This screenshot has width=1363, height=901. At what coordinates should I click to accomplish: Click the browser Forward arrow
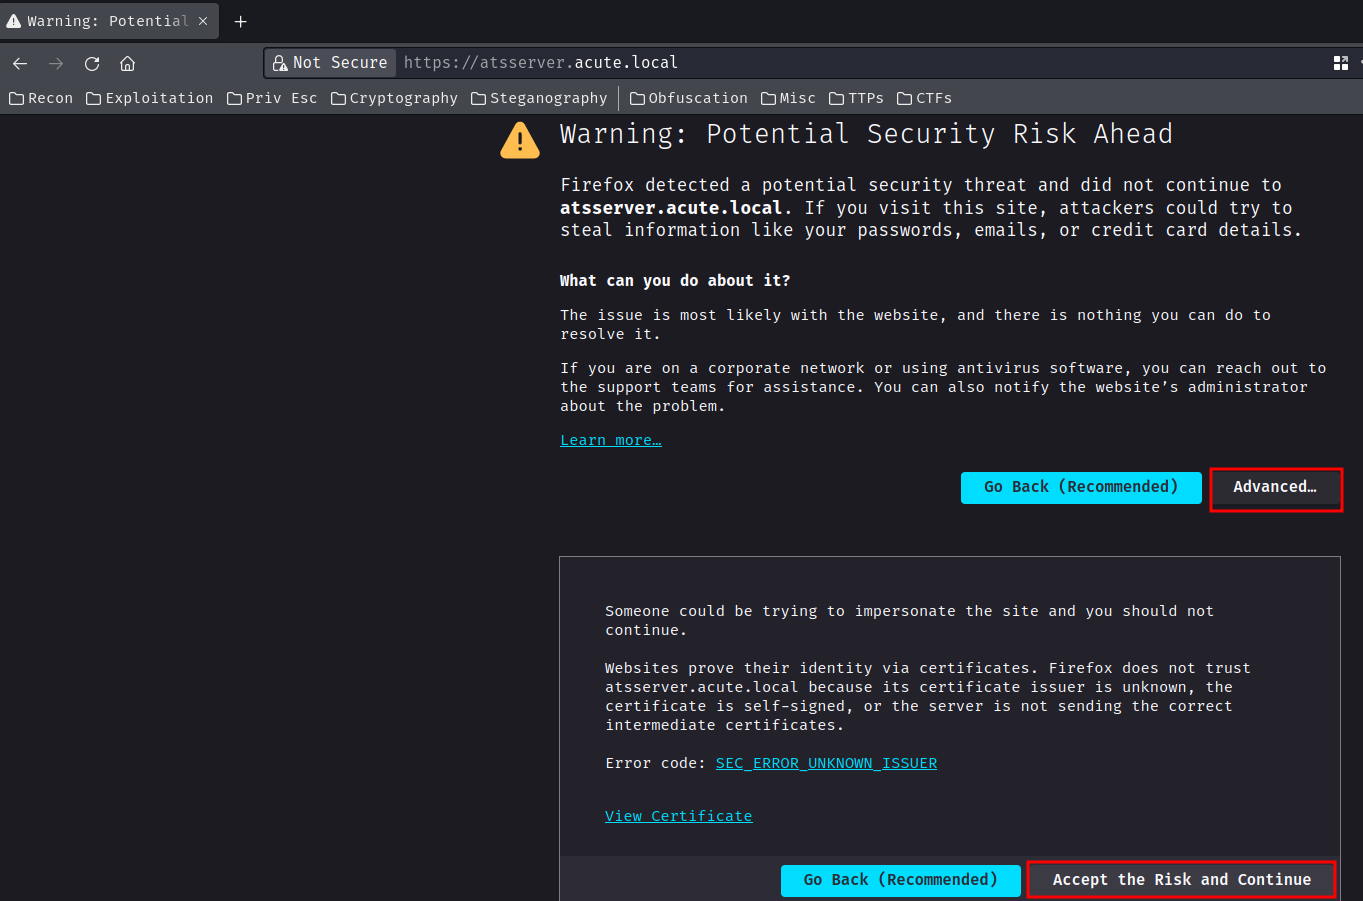tap(56, 63)
